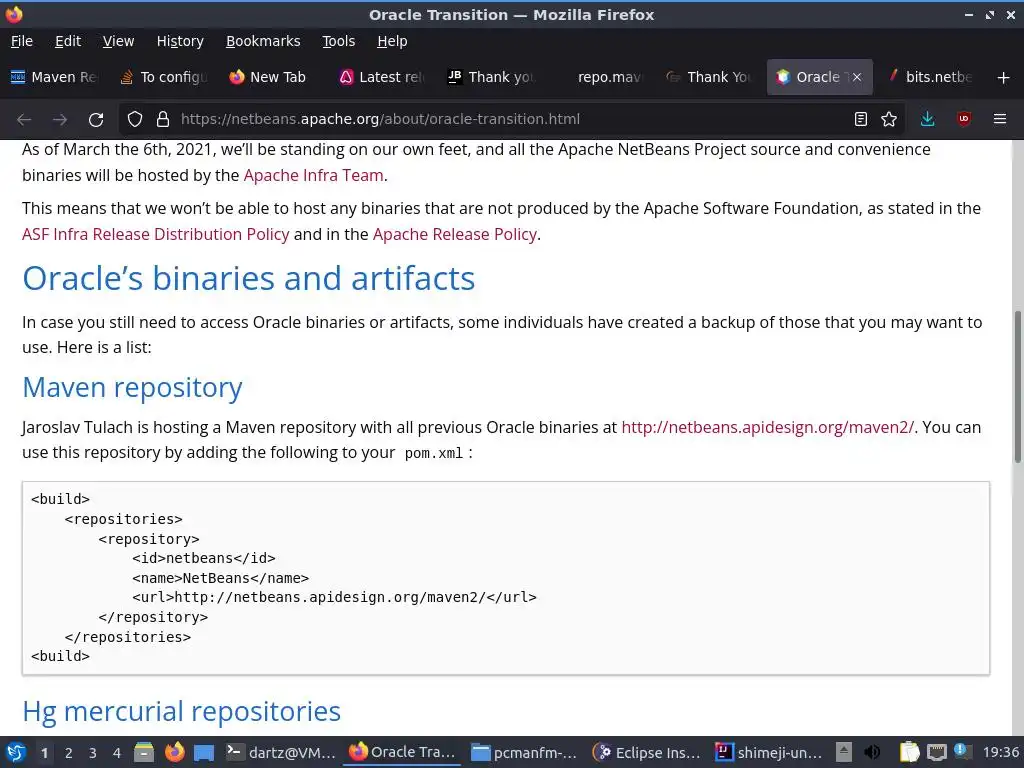Follow the Apache Infra Team link
1024x768 pixels.
pos(313,175)
